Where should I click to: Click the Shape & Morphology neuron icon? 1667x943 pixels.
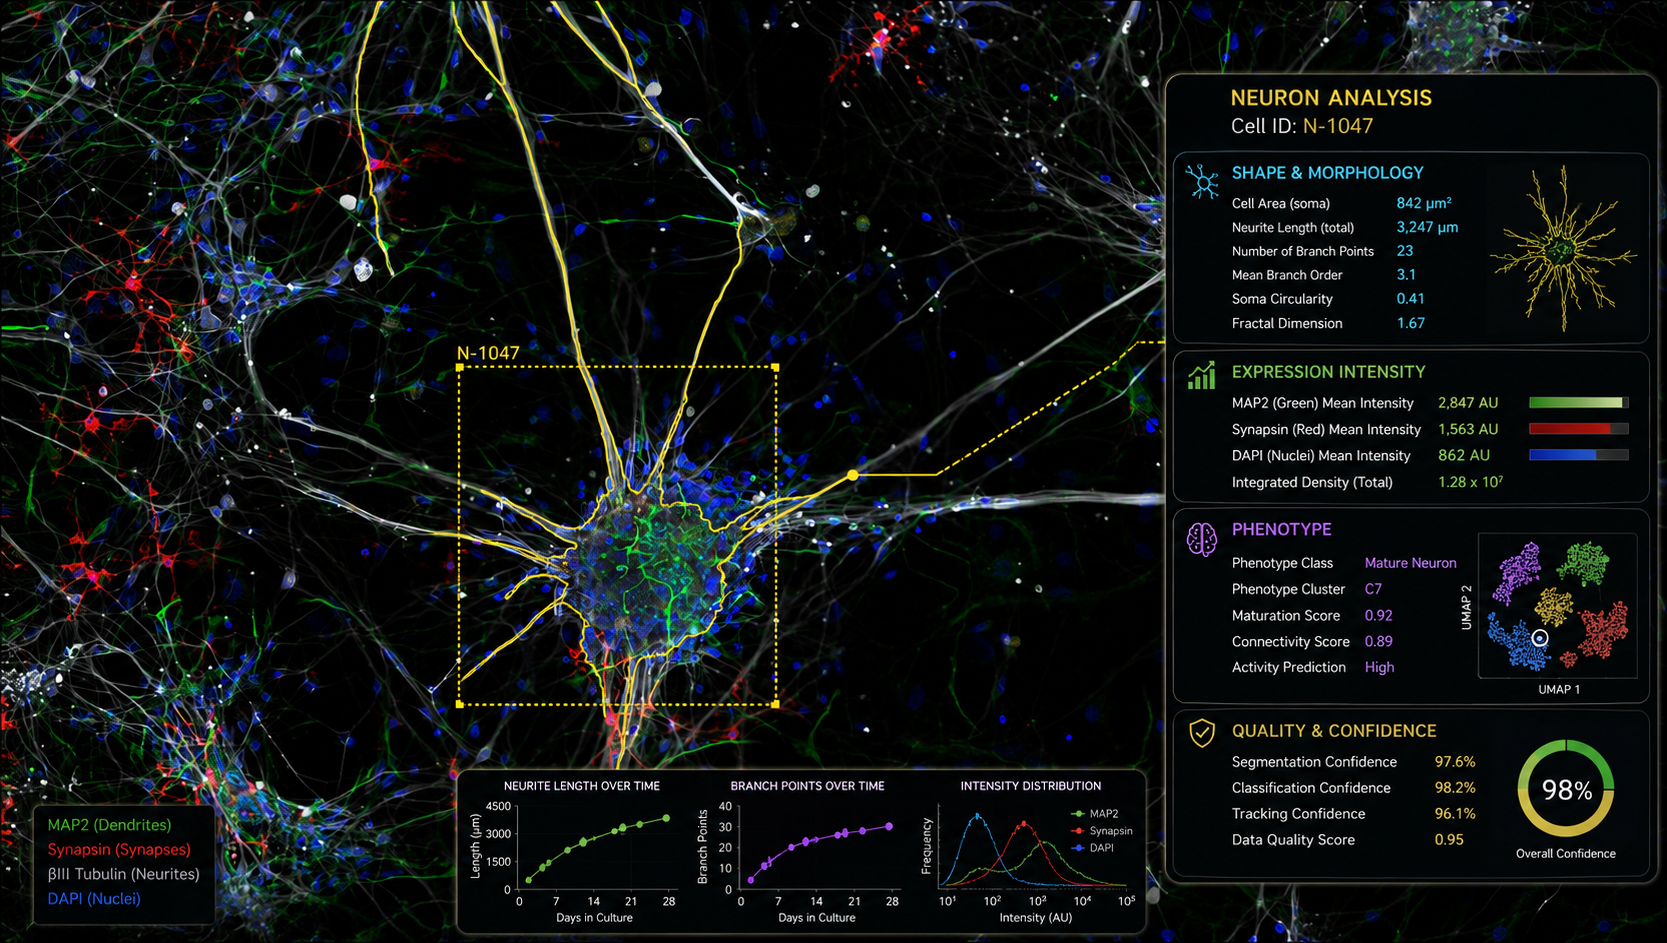(1202, 181)
